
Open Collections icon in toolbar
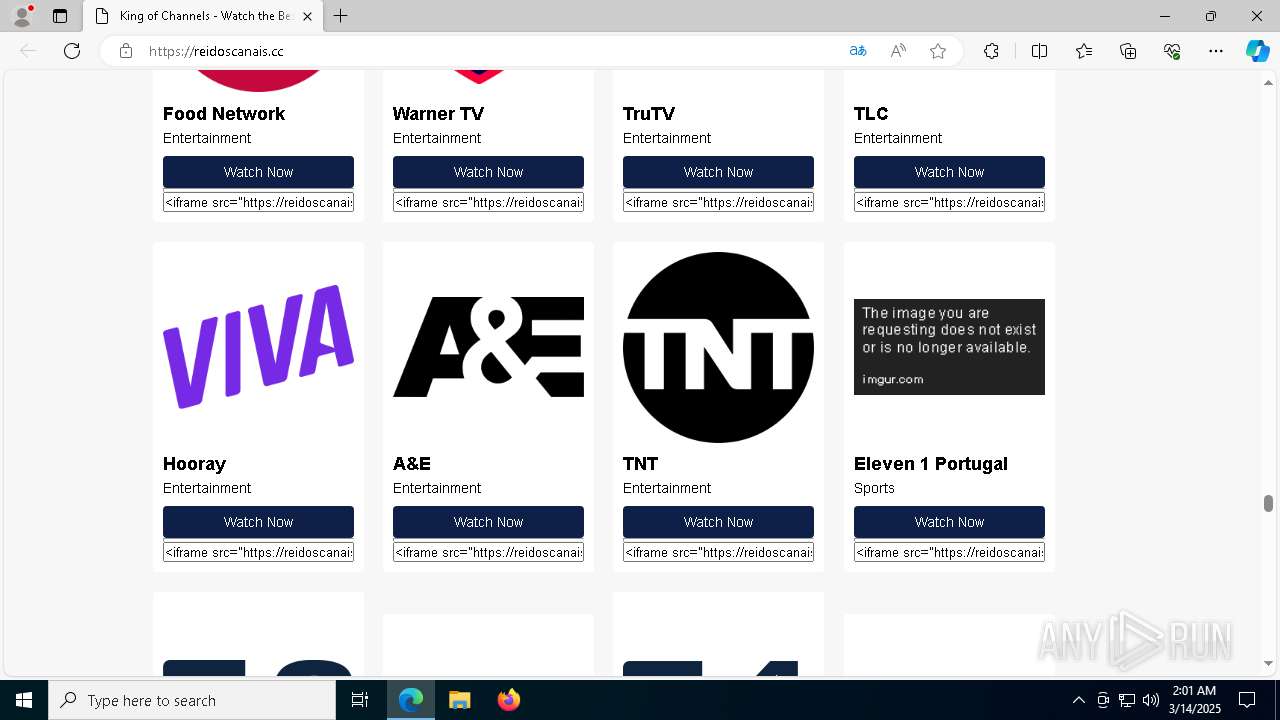point(1128,51)
